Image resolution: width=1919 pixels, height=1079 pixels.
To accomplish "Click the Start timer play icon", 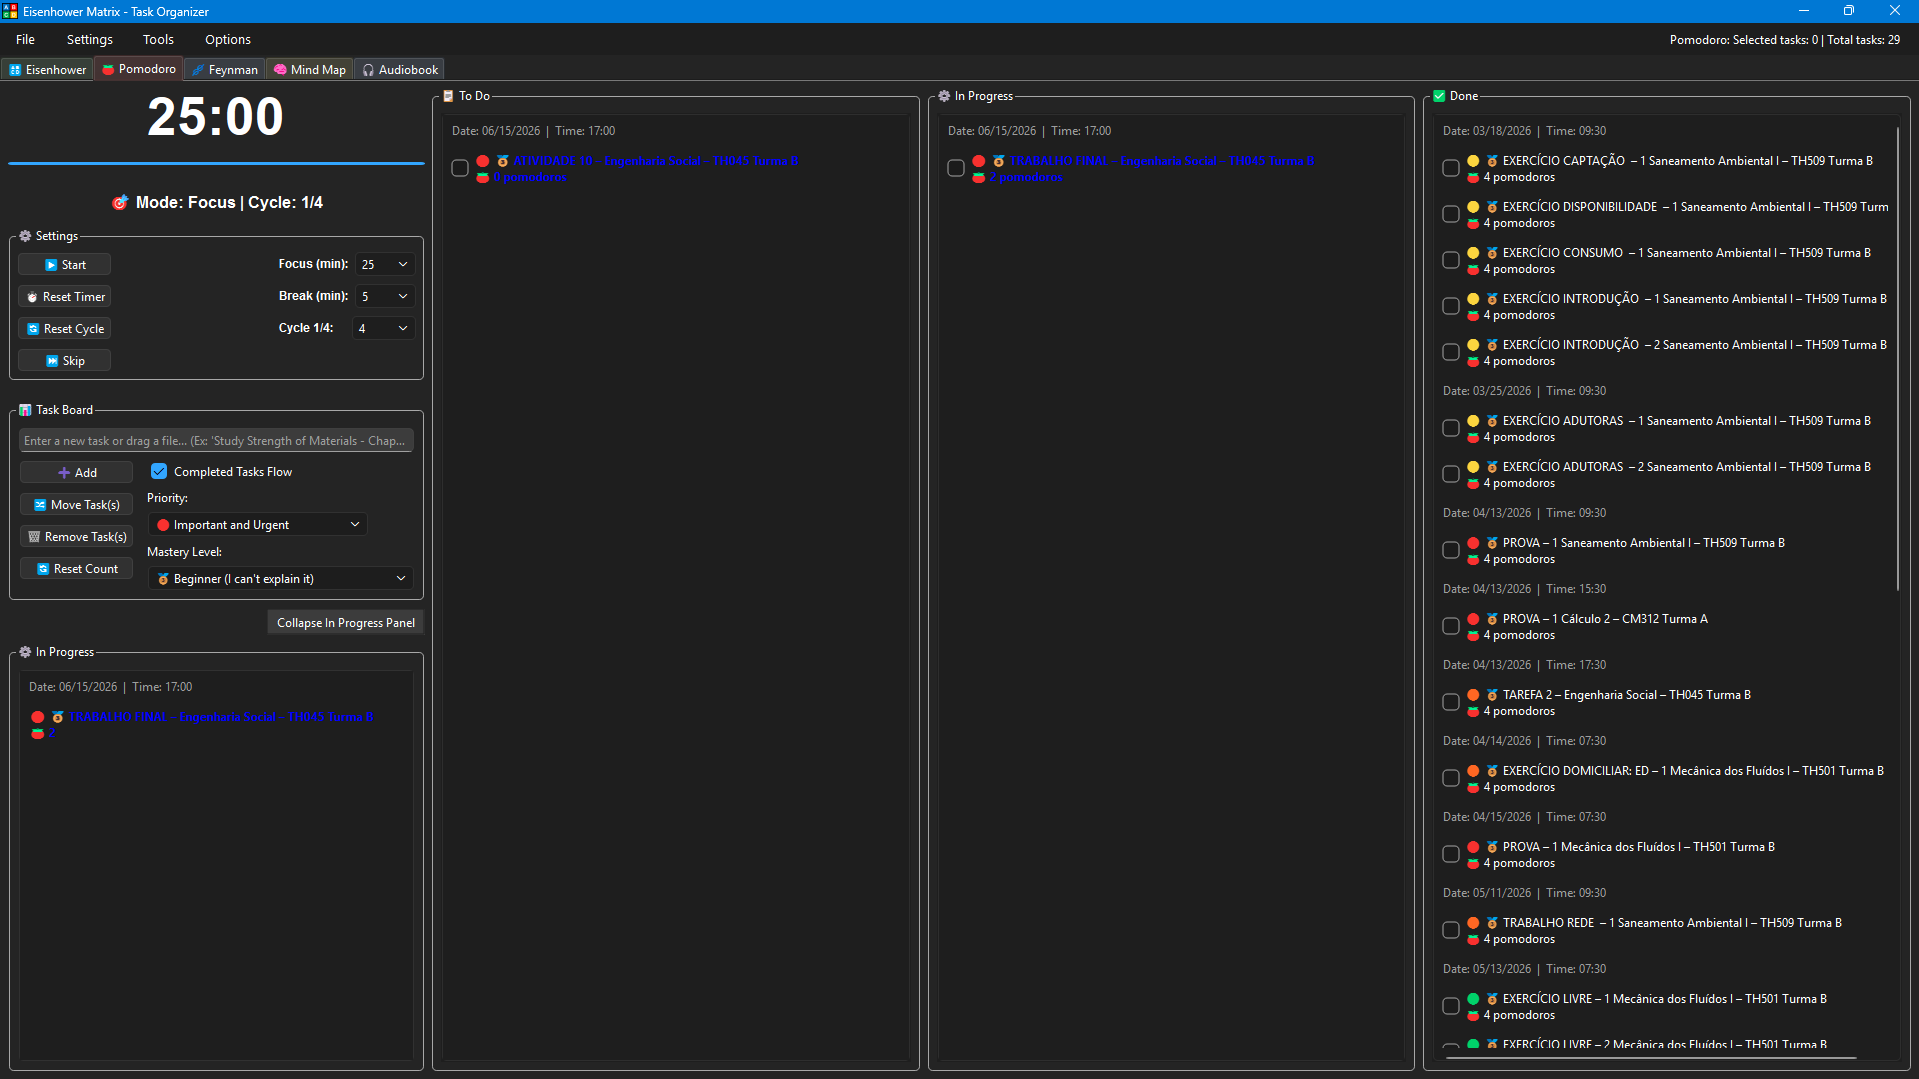I will [x=51, y=265].
